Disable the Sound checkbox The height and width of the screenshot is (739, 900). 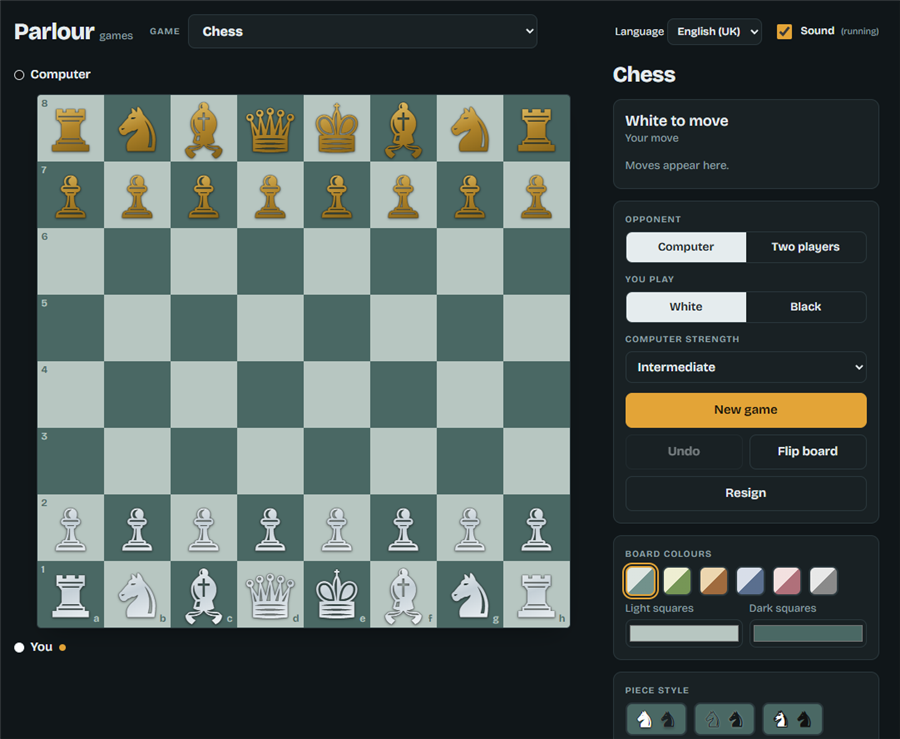[784, 31]
